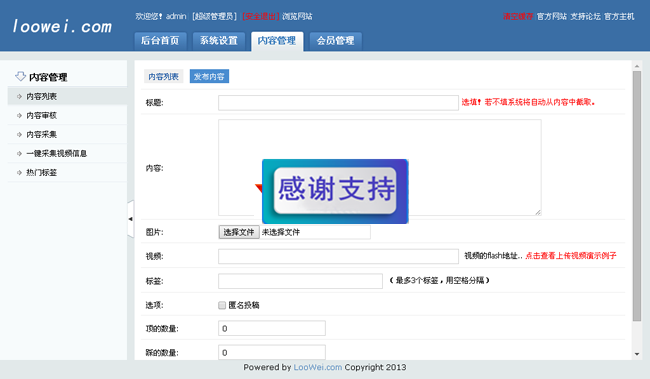Open the 浏览网站 link
This screenshot has height=379, width=650.
297,16
